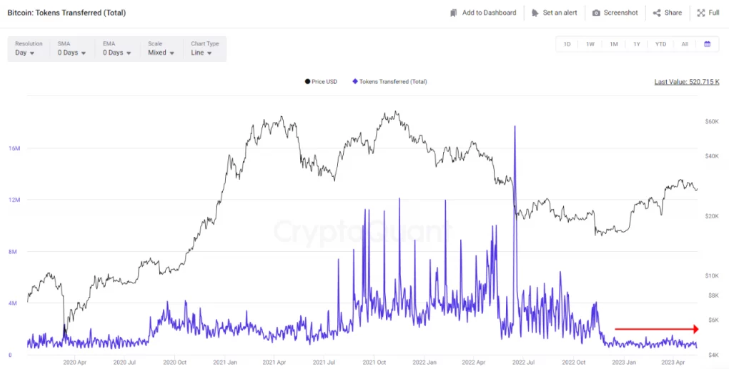Click the Set an alert bell icon
The height and width of the screenshot is (374, 731).
535,13
